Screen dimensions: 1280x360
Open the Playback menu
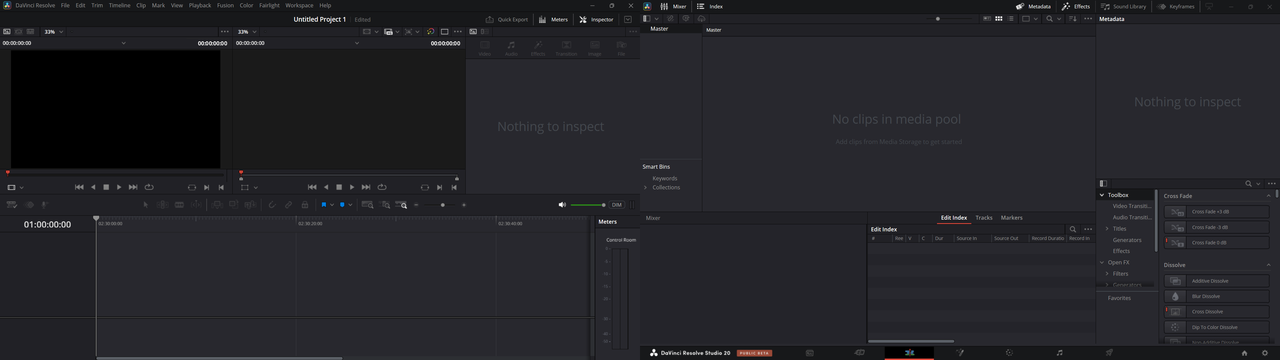pos(200,5)
